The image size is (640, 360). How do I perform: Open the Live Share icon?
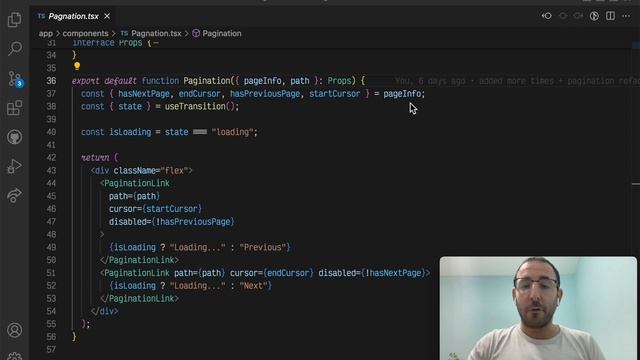click(14, 195)
